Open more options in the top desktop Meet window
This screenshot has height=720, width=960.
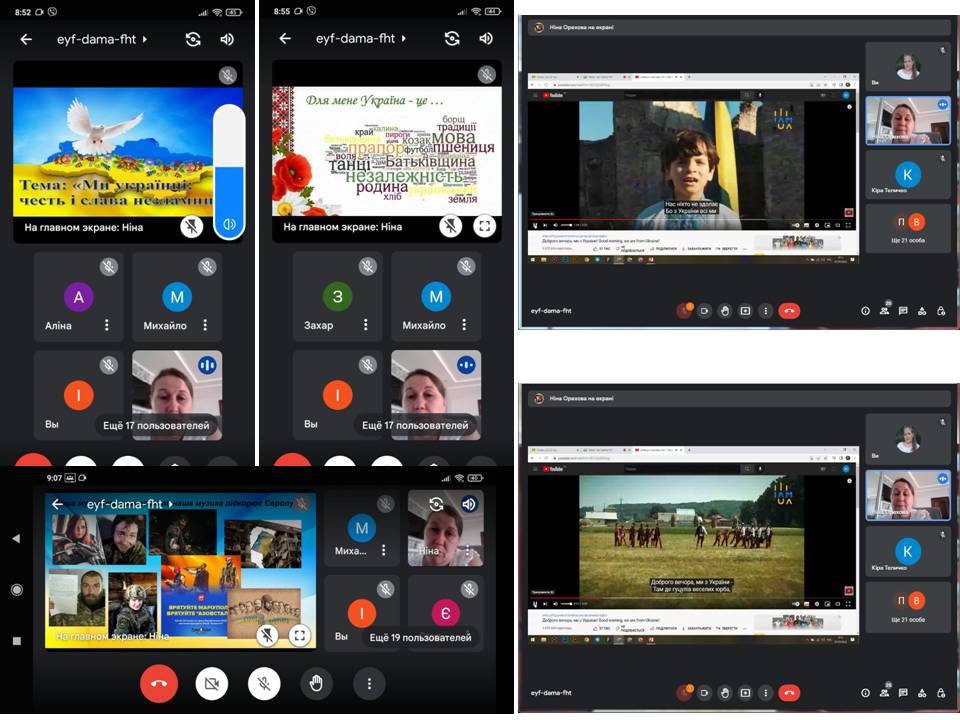tap(765, 311)
